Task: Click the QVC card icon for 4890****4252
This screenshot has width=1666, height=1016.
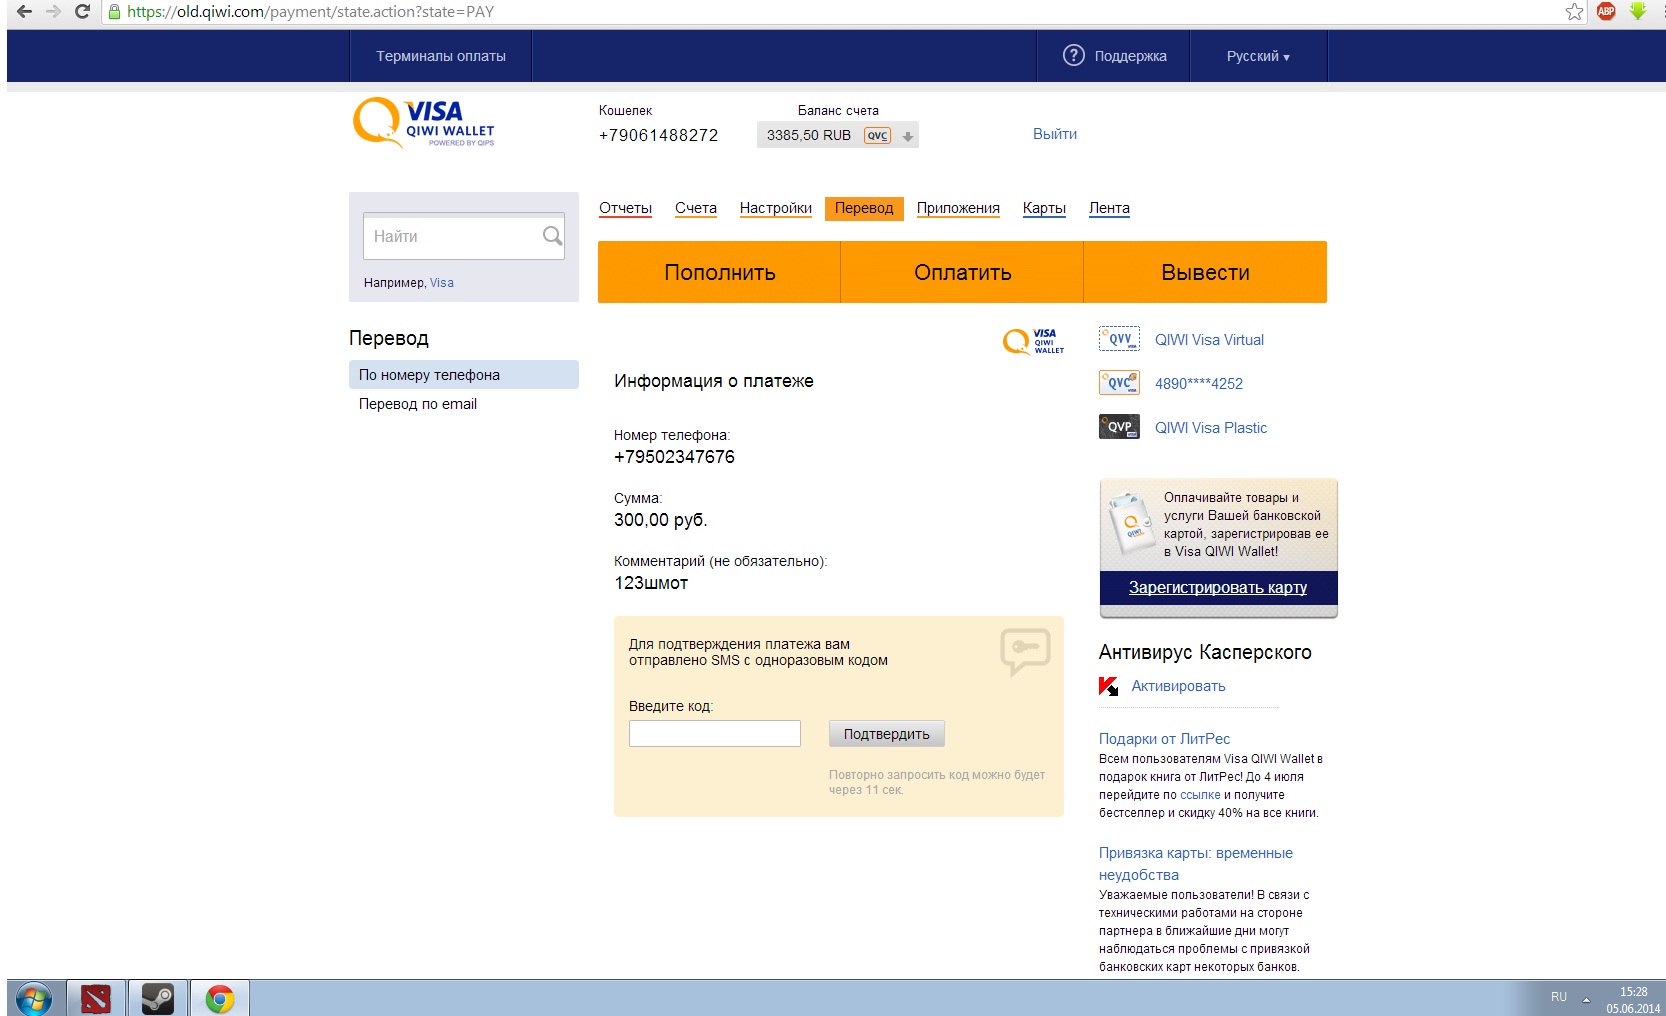Action: tap(1118, 383)
